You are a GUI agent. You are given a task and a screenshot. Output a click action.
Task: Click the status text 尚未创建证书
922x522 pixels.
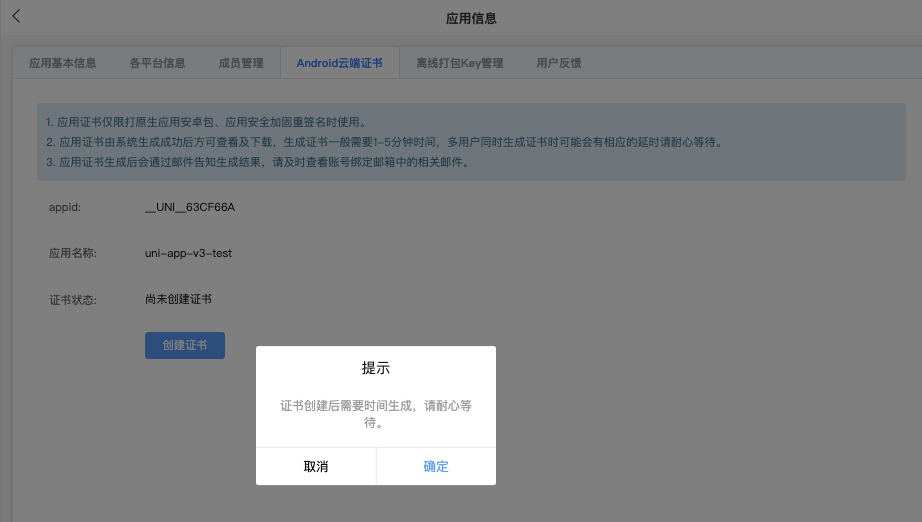coord(178,299)
